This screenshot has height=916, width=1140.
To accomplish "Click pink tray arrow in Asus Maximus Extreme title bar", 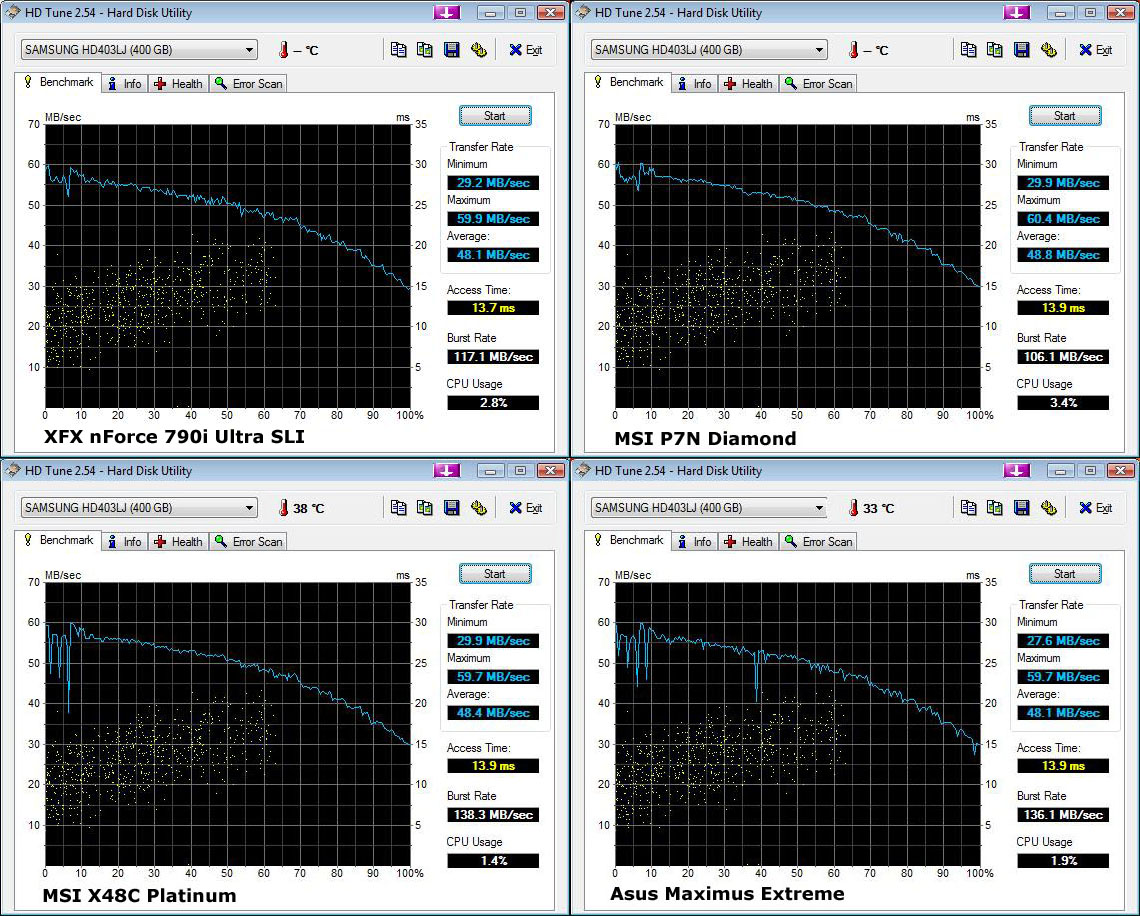I will 1016,470.
